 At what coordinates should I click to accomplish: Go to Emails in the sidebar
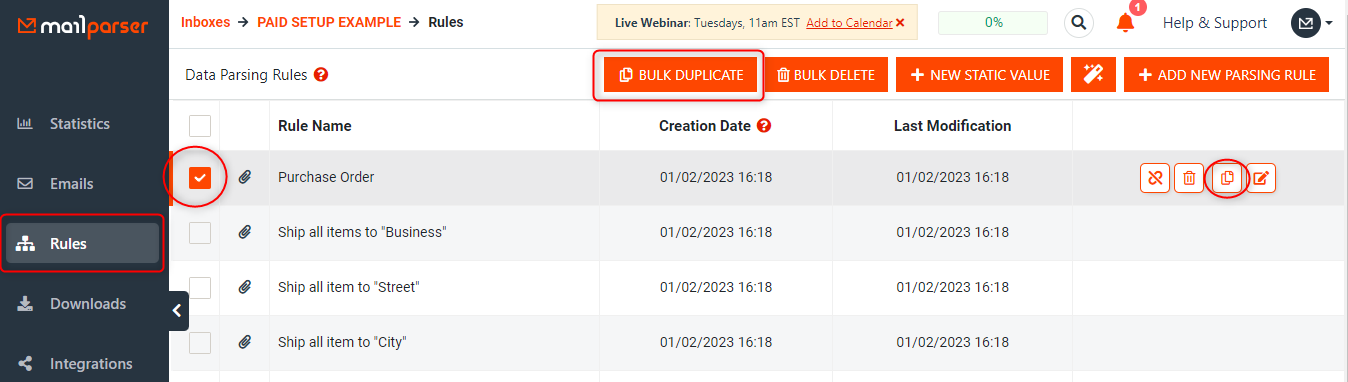click(x=72, y=184)
